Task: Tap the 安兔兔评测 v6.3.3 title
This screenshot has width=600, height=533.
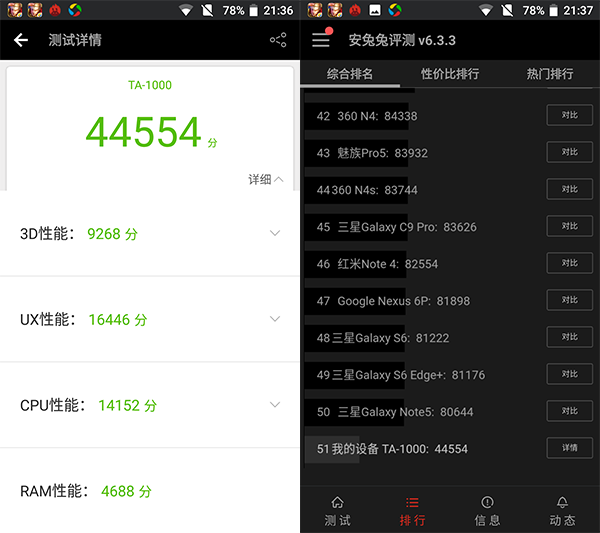Action: pos(402,40)
